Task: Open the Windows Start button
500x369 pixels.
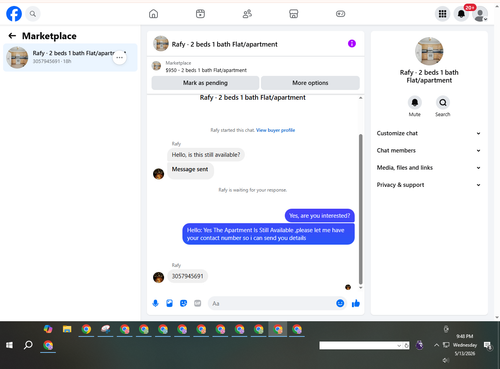Action: (x=9, y=345)
